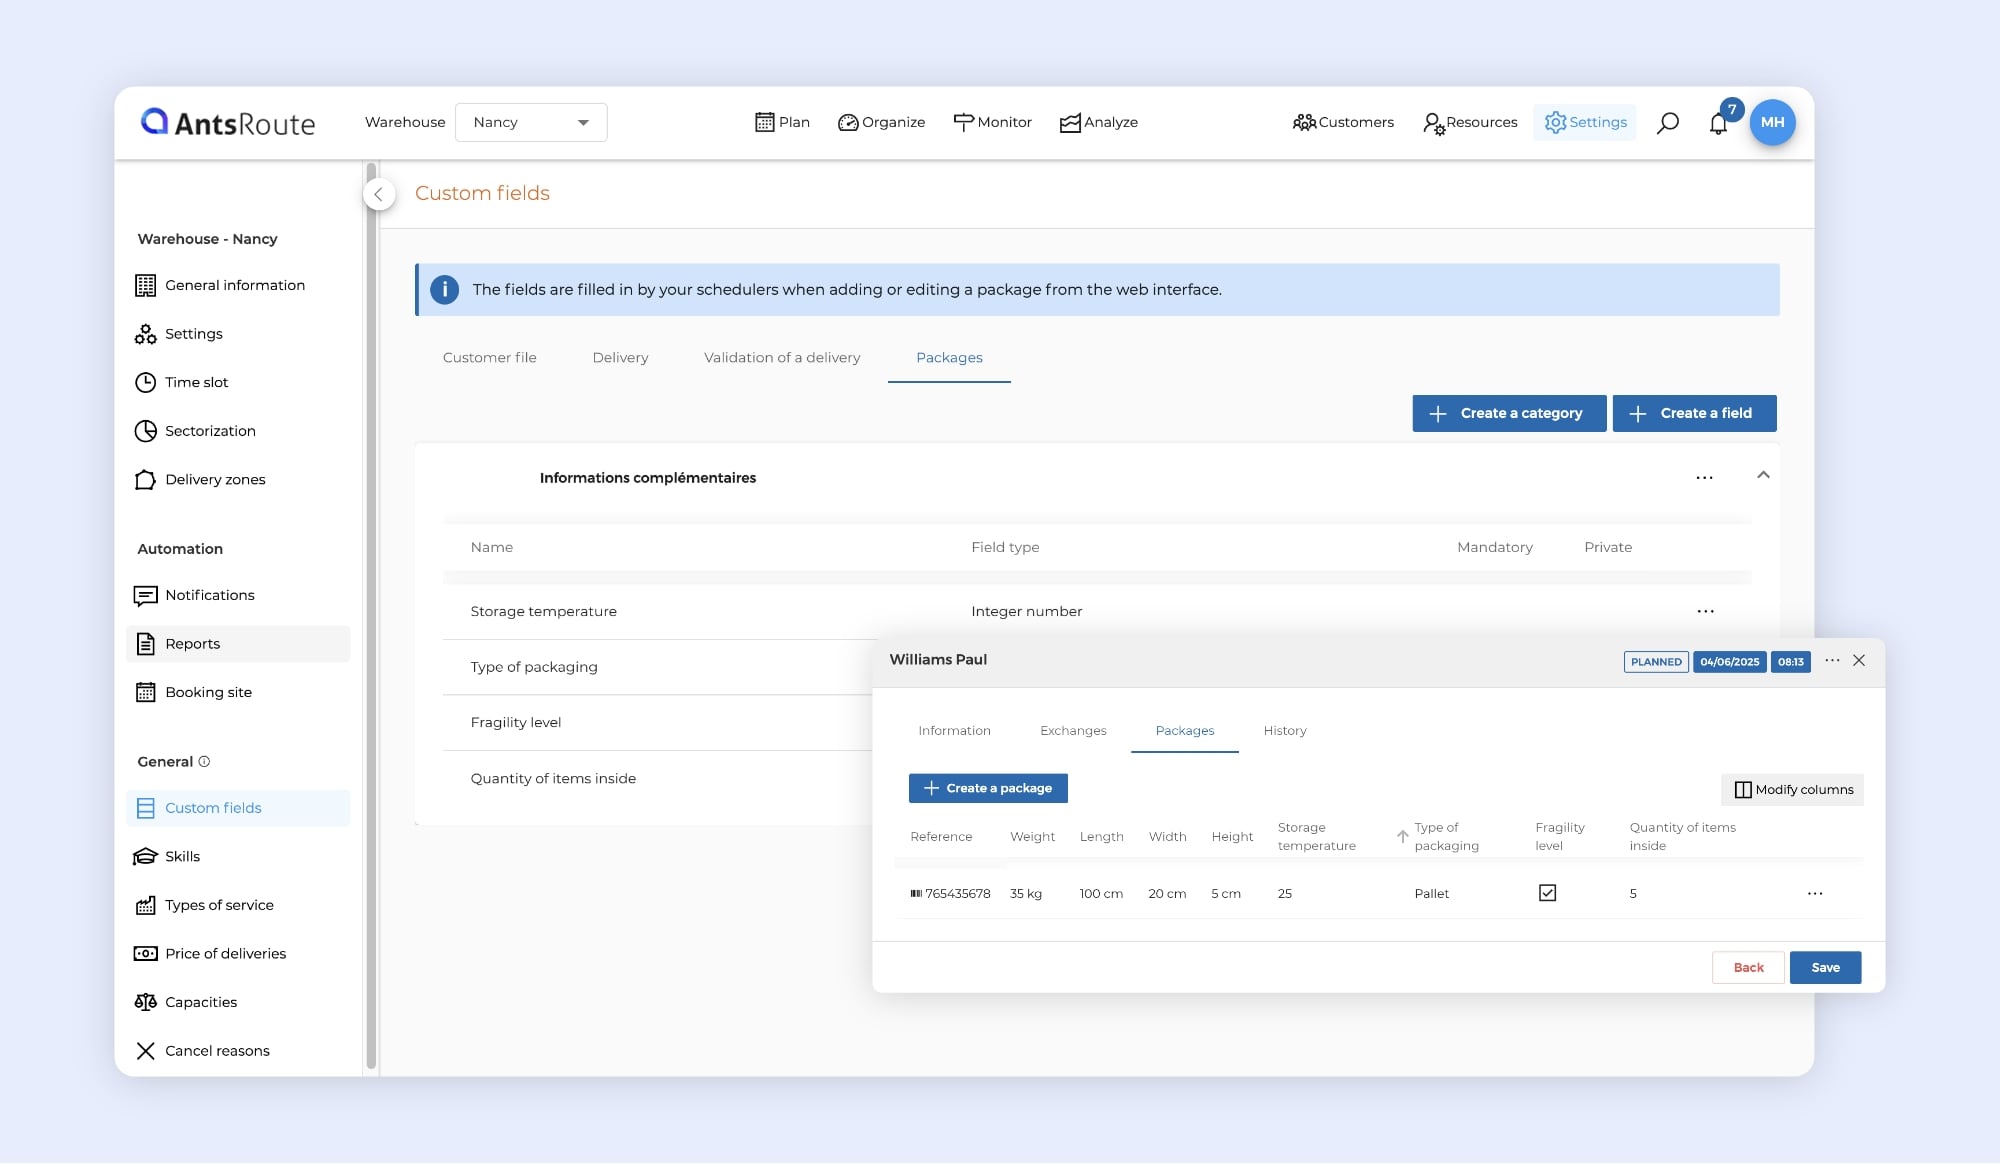Image resolution: width=2000 pixels, height=1164 pixels.
Task: Open the search magnifier icon
Action: tap(1667, 123)
